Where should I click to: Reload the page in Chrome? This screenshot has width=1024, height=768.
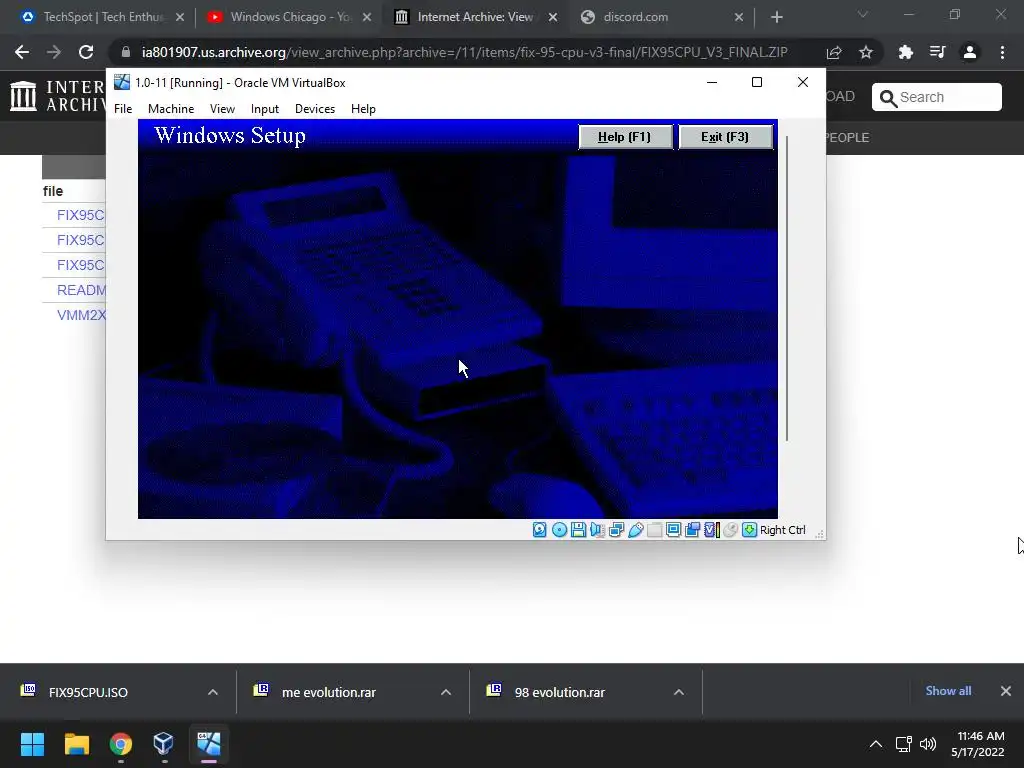click(86, 52)
